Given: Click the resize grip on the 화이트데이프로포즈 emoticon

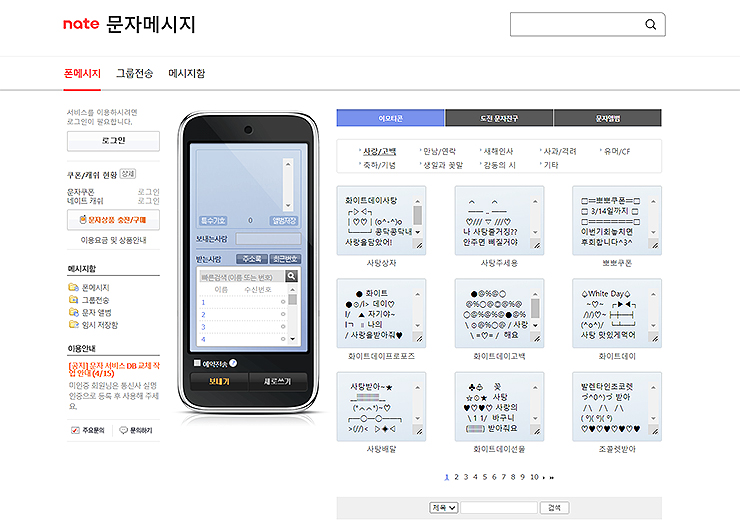Looking at the screenshot, I should click(419, 338).
